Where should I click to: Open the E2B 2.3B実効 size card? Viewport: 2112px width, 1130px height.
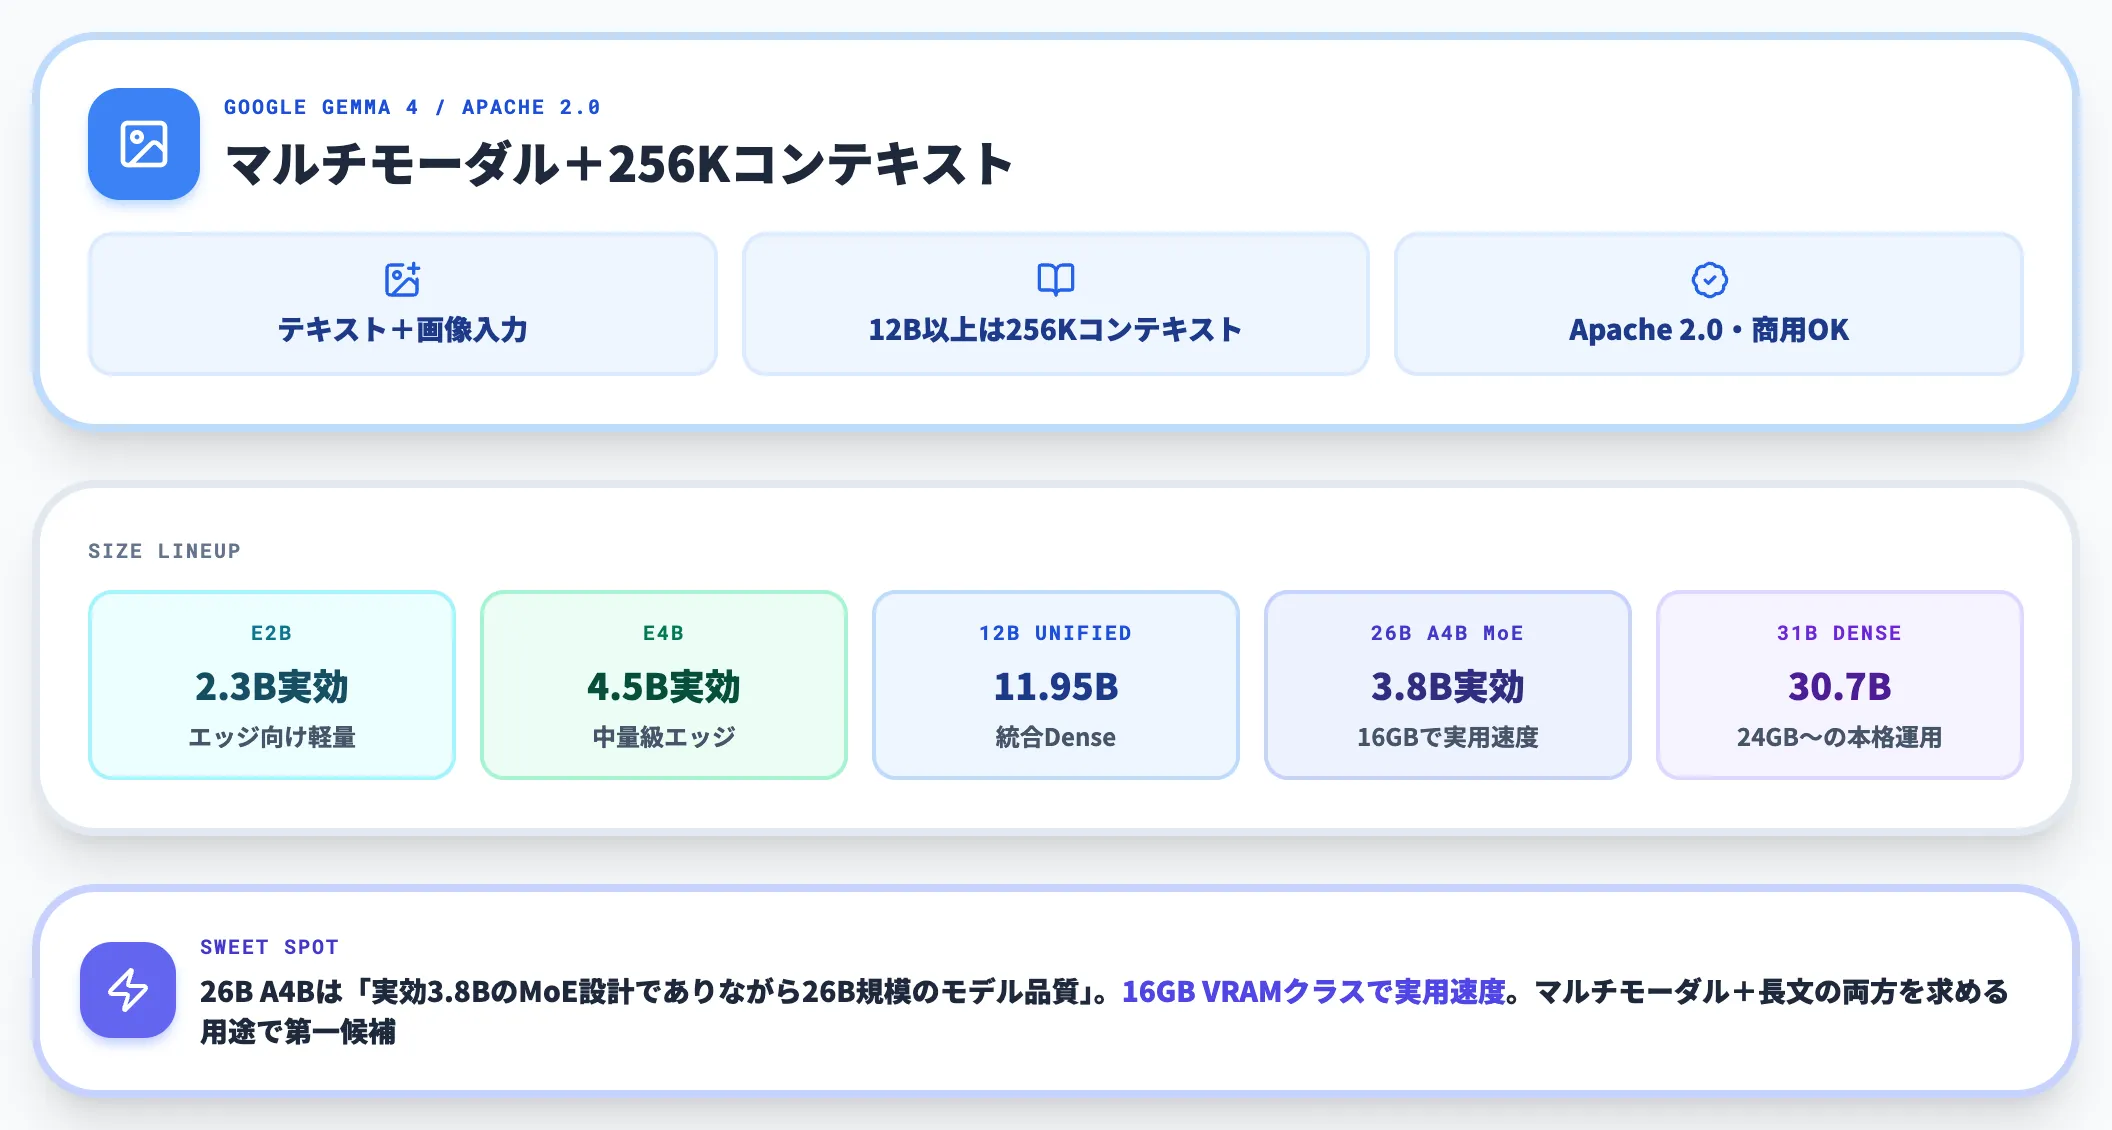[272, 685]
